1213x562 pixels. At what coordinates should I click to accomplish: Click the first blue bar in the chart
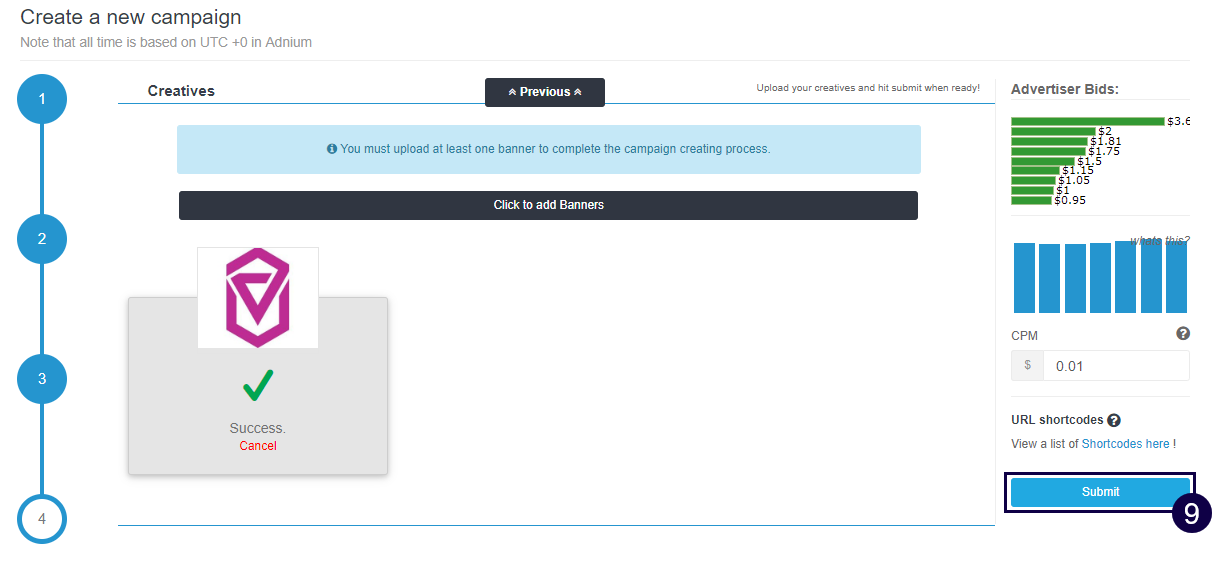pyautogui.click(x=1025, y=278)
